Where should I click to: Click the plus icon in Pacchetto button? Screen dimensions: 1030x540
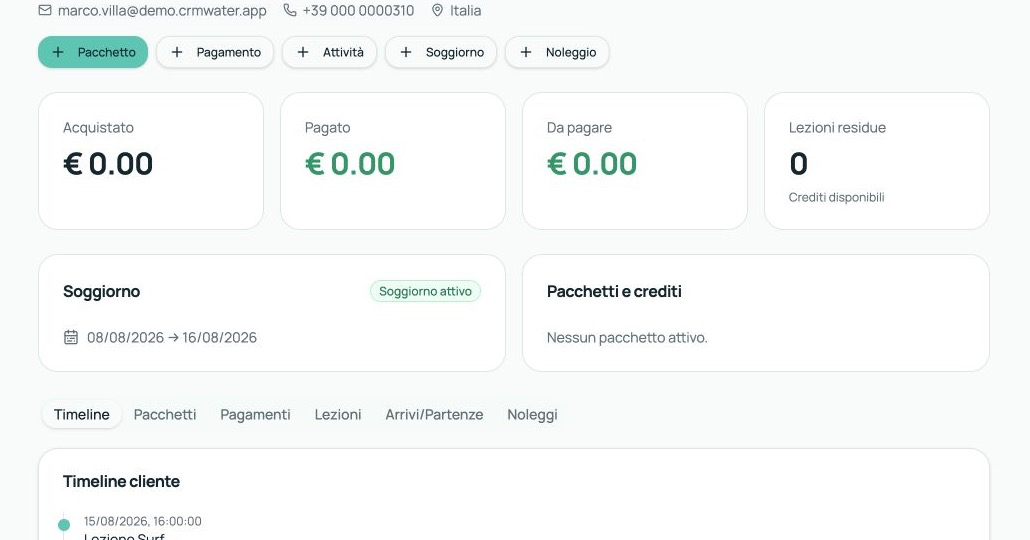tap(58, 52)
